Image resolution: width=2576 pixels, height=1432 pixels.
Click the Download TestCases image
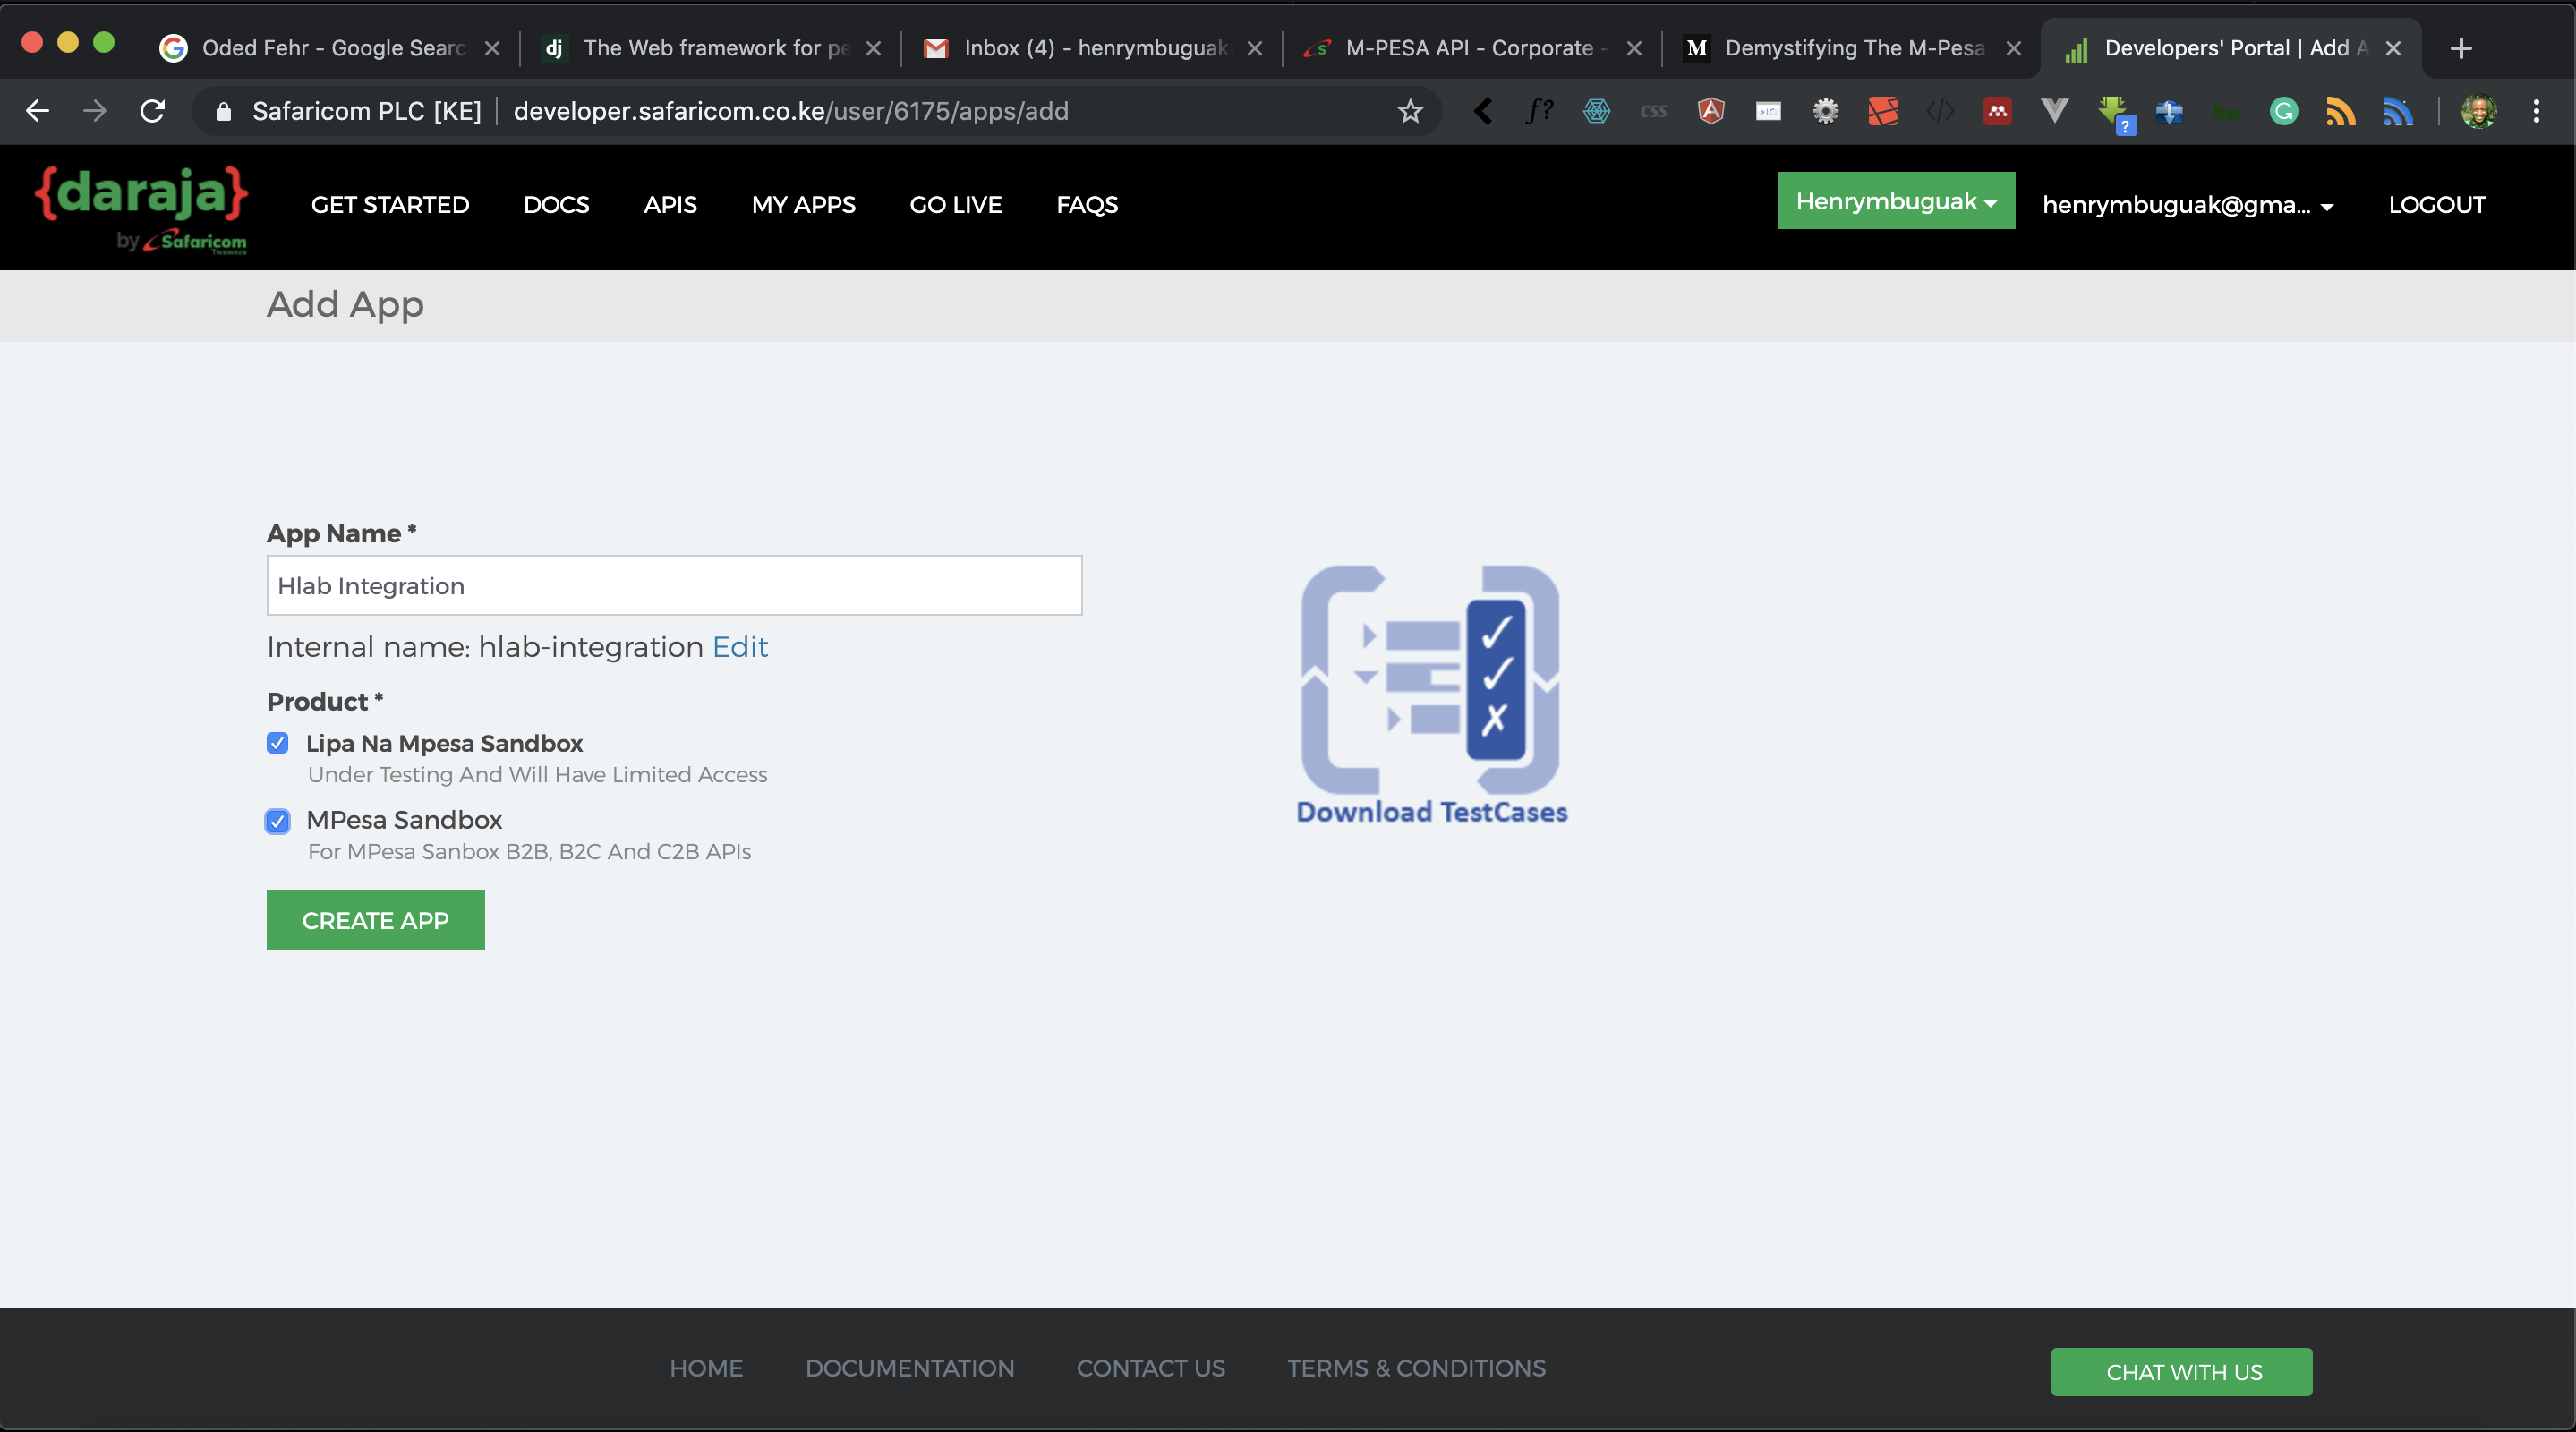1431,695
